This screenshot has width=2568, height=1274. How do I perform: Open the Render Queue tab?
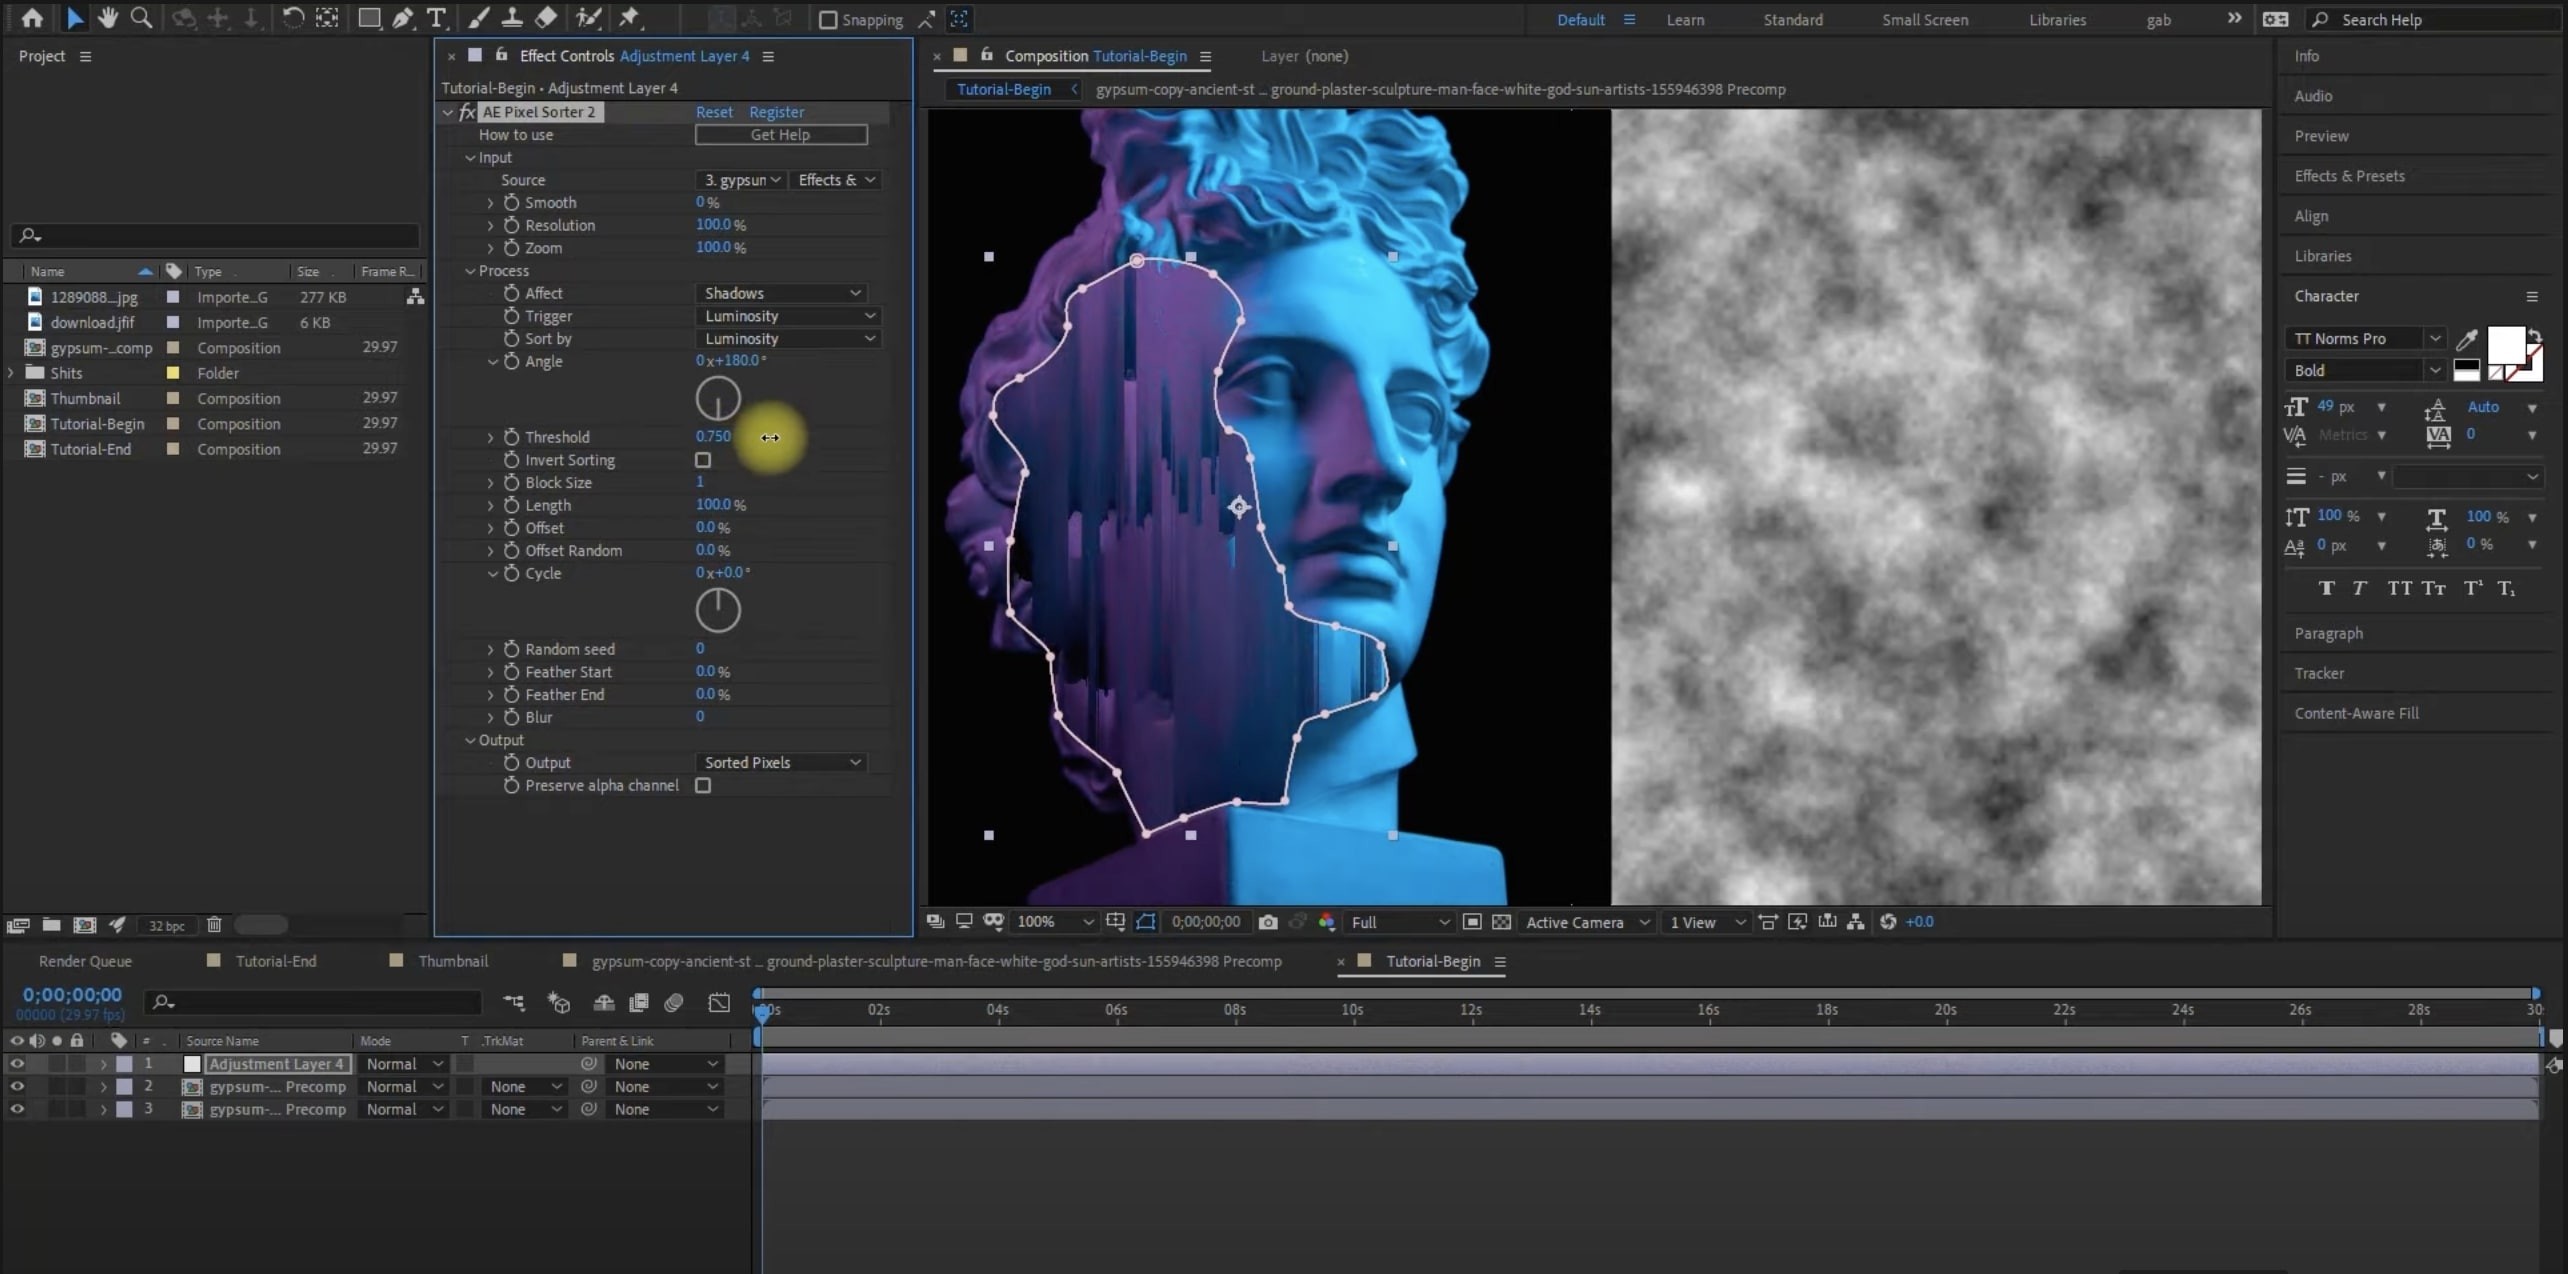[85, 961]
